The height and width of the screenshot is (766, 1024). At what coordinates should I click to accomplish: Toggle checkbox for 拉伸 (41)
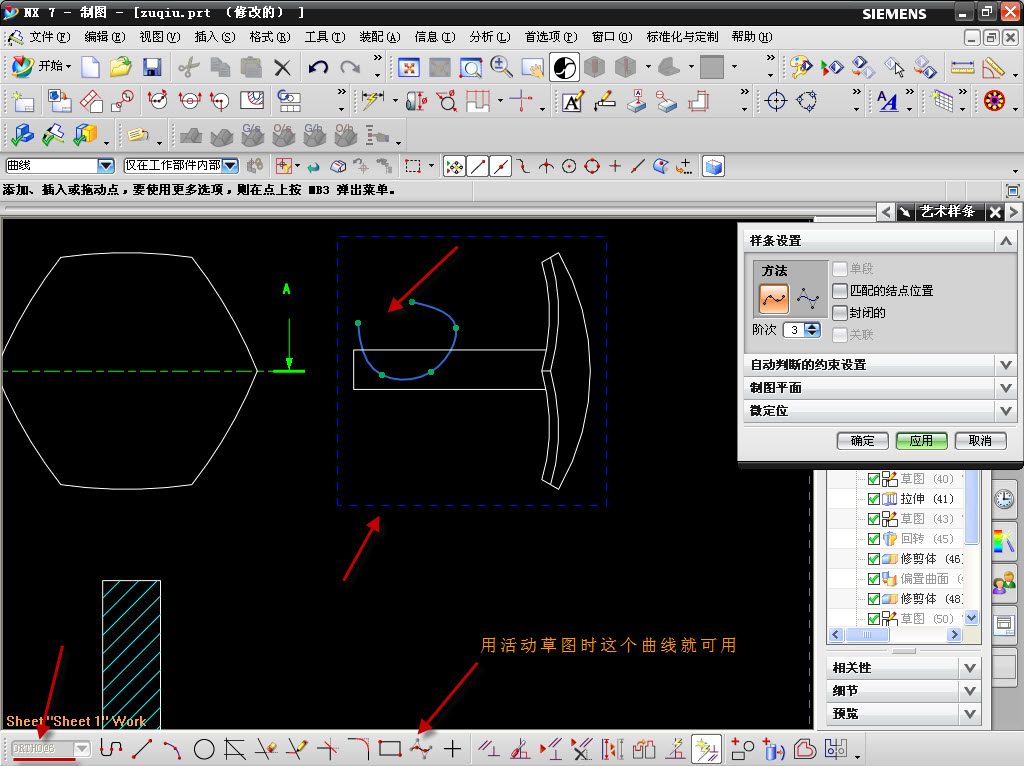pos(874,499)
